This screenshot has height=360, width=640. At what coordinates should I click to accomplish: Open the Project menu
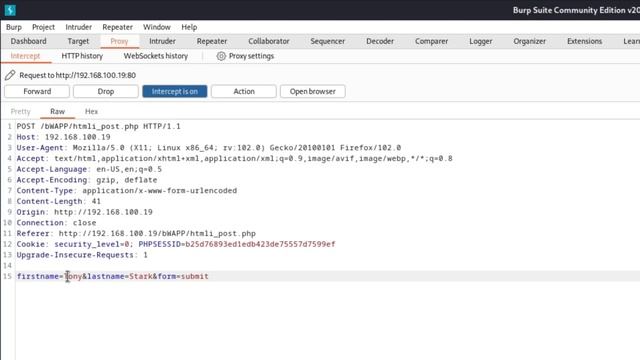point(43,27)
